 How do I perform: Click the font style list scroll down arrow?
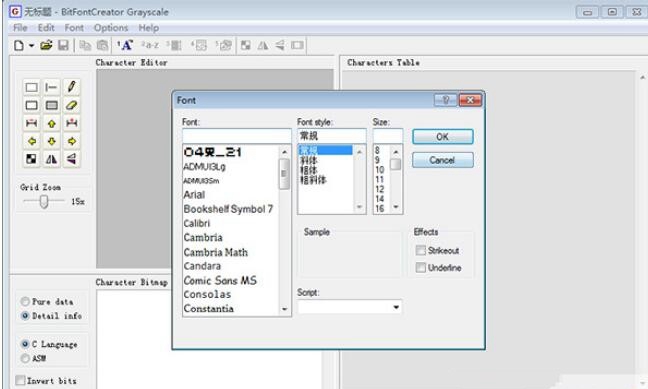click(x=359, y=207)
